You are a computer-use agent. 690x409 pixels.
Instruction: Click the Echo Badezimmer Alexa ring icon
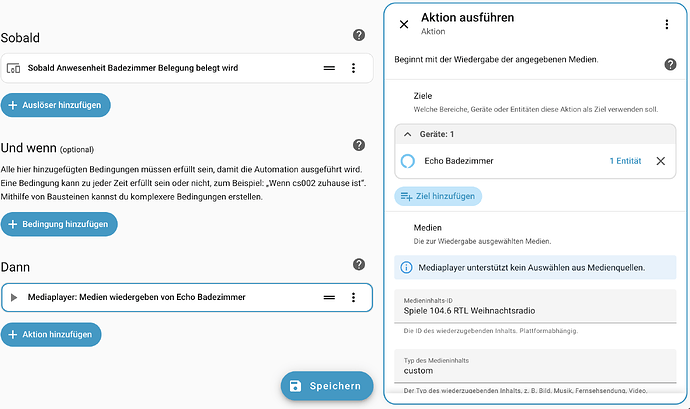(x=407, y=161)
